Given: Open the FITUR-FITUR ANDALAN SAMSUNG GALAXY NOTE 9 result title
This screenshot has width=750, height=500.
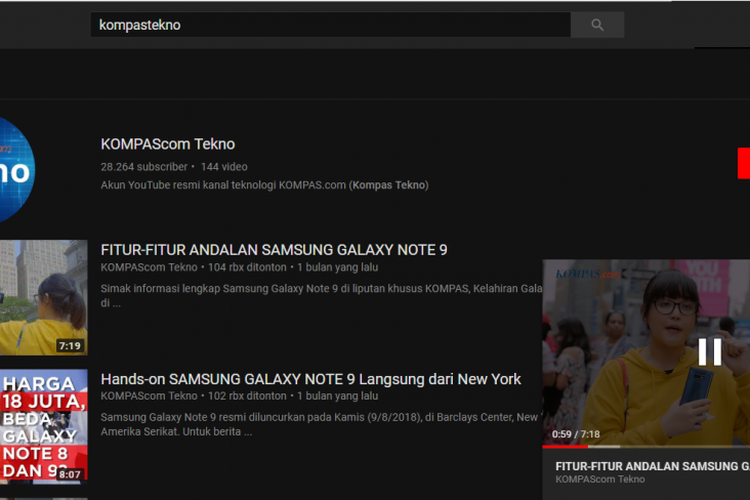Looking at the screenshot, I should (x=274, y=249).
